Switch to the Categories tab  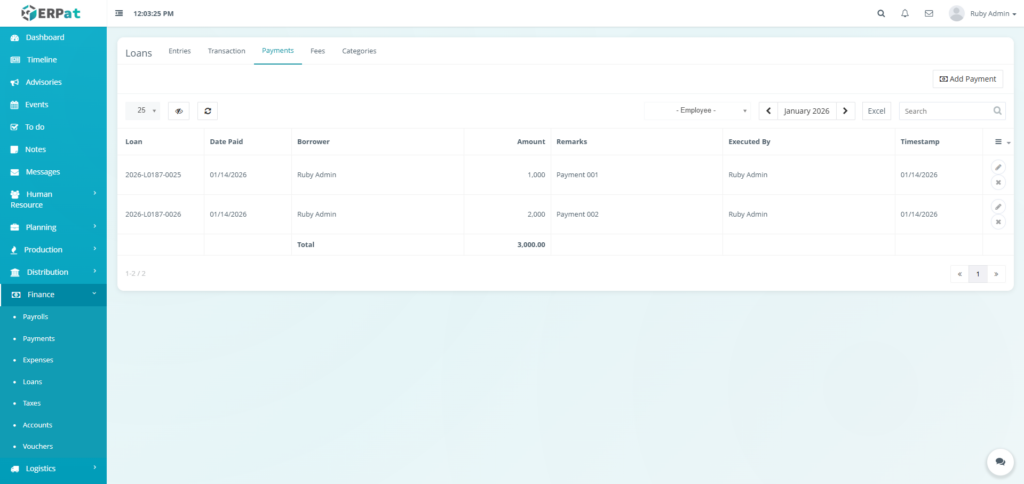[x=359, y=51]
